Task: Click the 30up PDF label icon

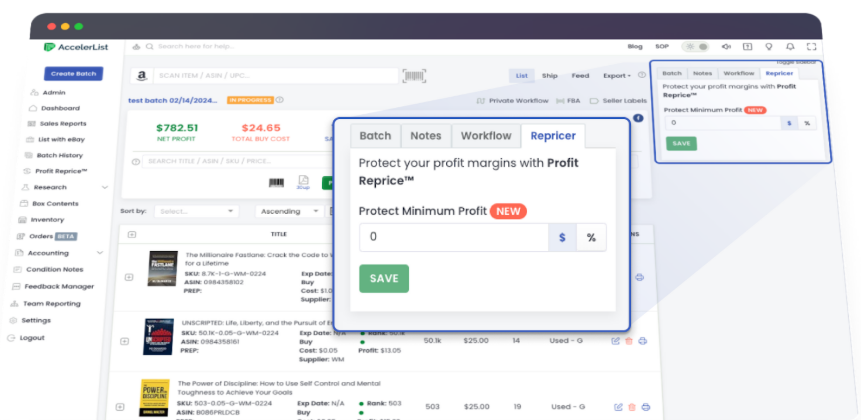Action: coord(303,183)
